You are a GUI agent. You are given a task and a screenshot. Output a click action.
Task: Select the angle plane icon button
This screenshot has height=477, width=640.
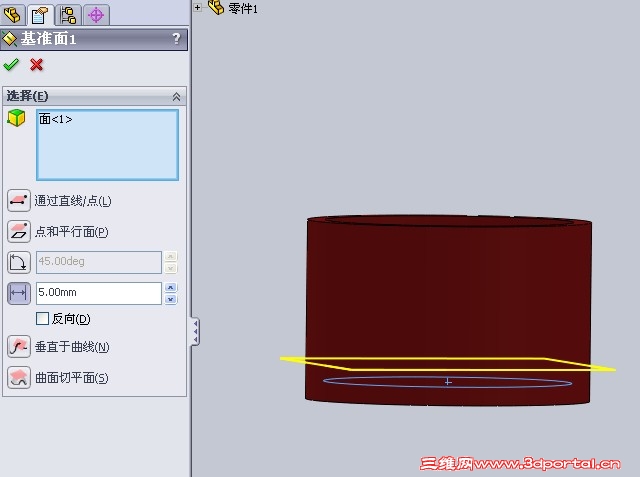point(18,262)
